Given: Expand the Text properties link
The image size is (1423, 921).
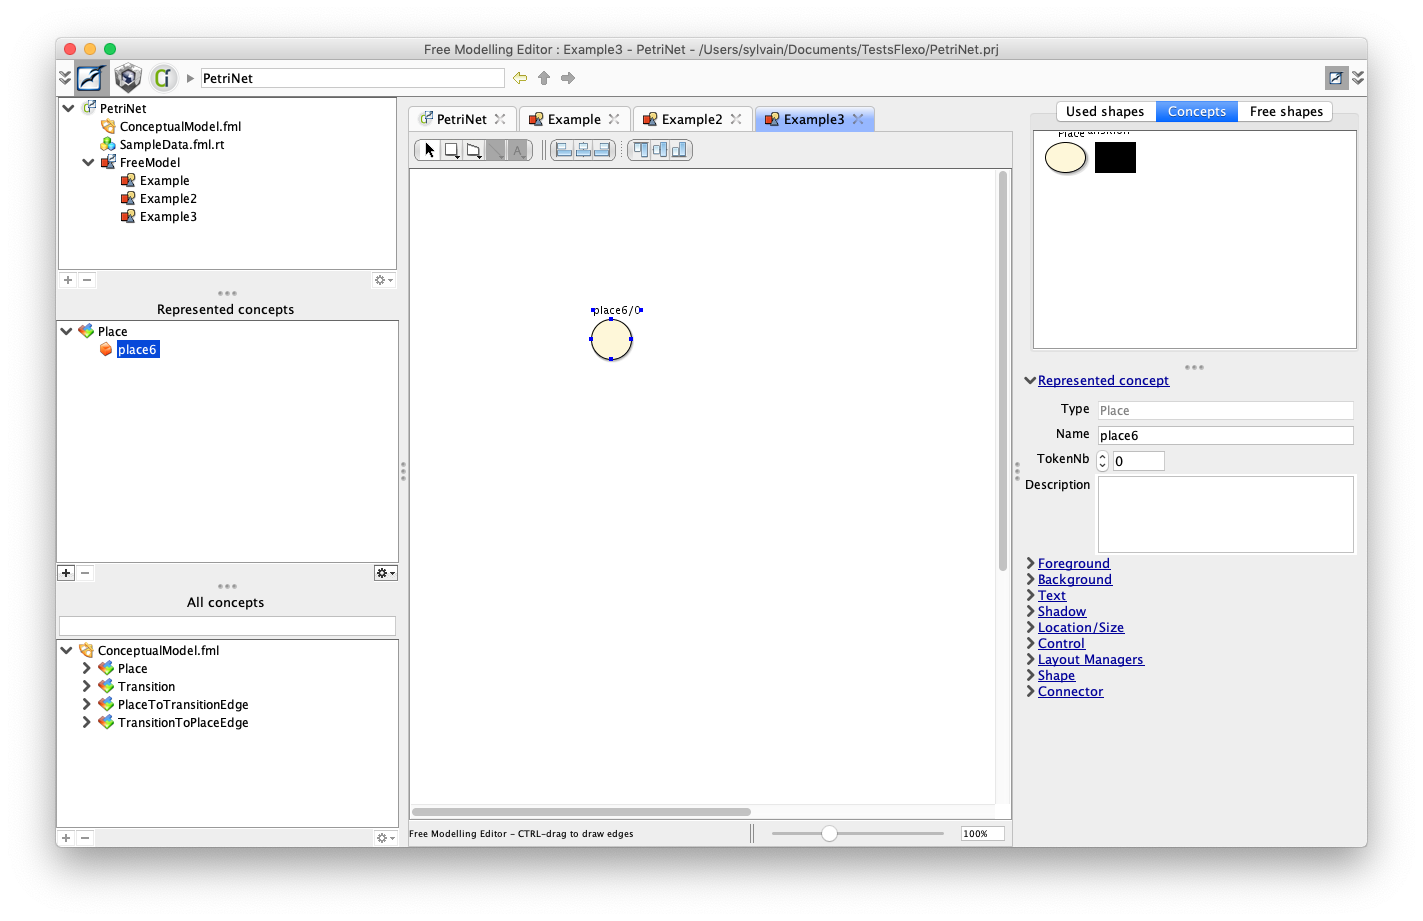Looking at the screenshot, I should pos(1052,595).
